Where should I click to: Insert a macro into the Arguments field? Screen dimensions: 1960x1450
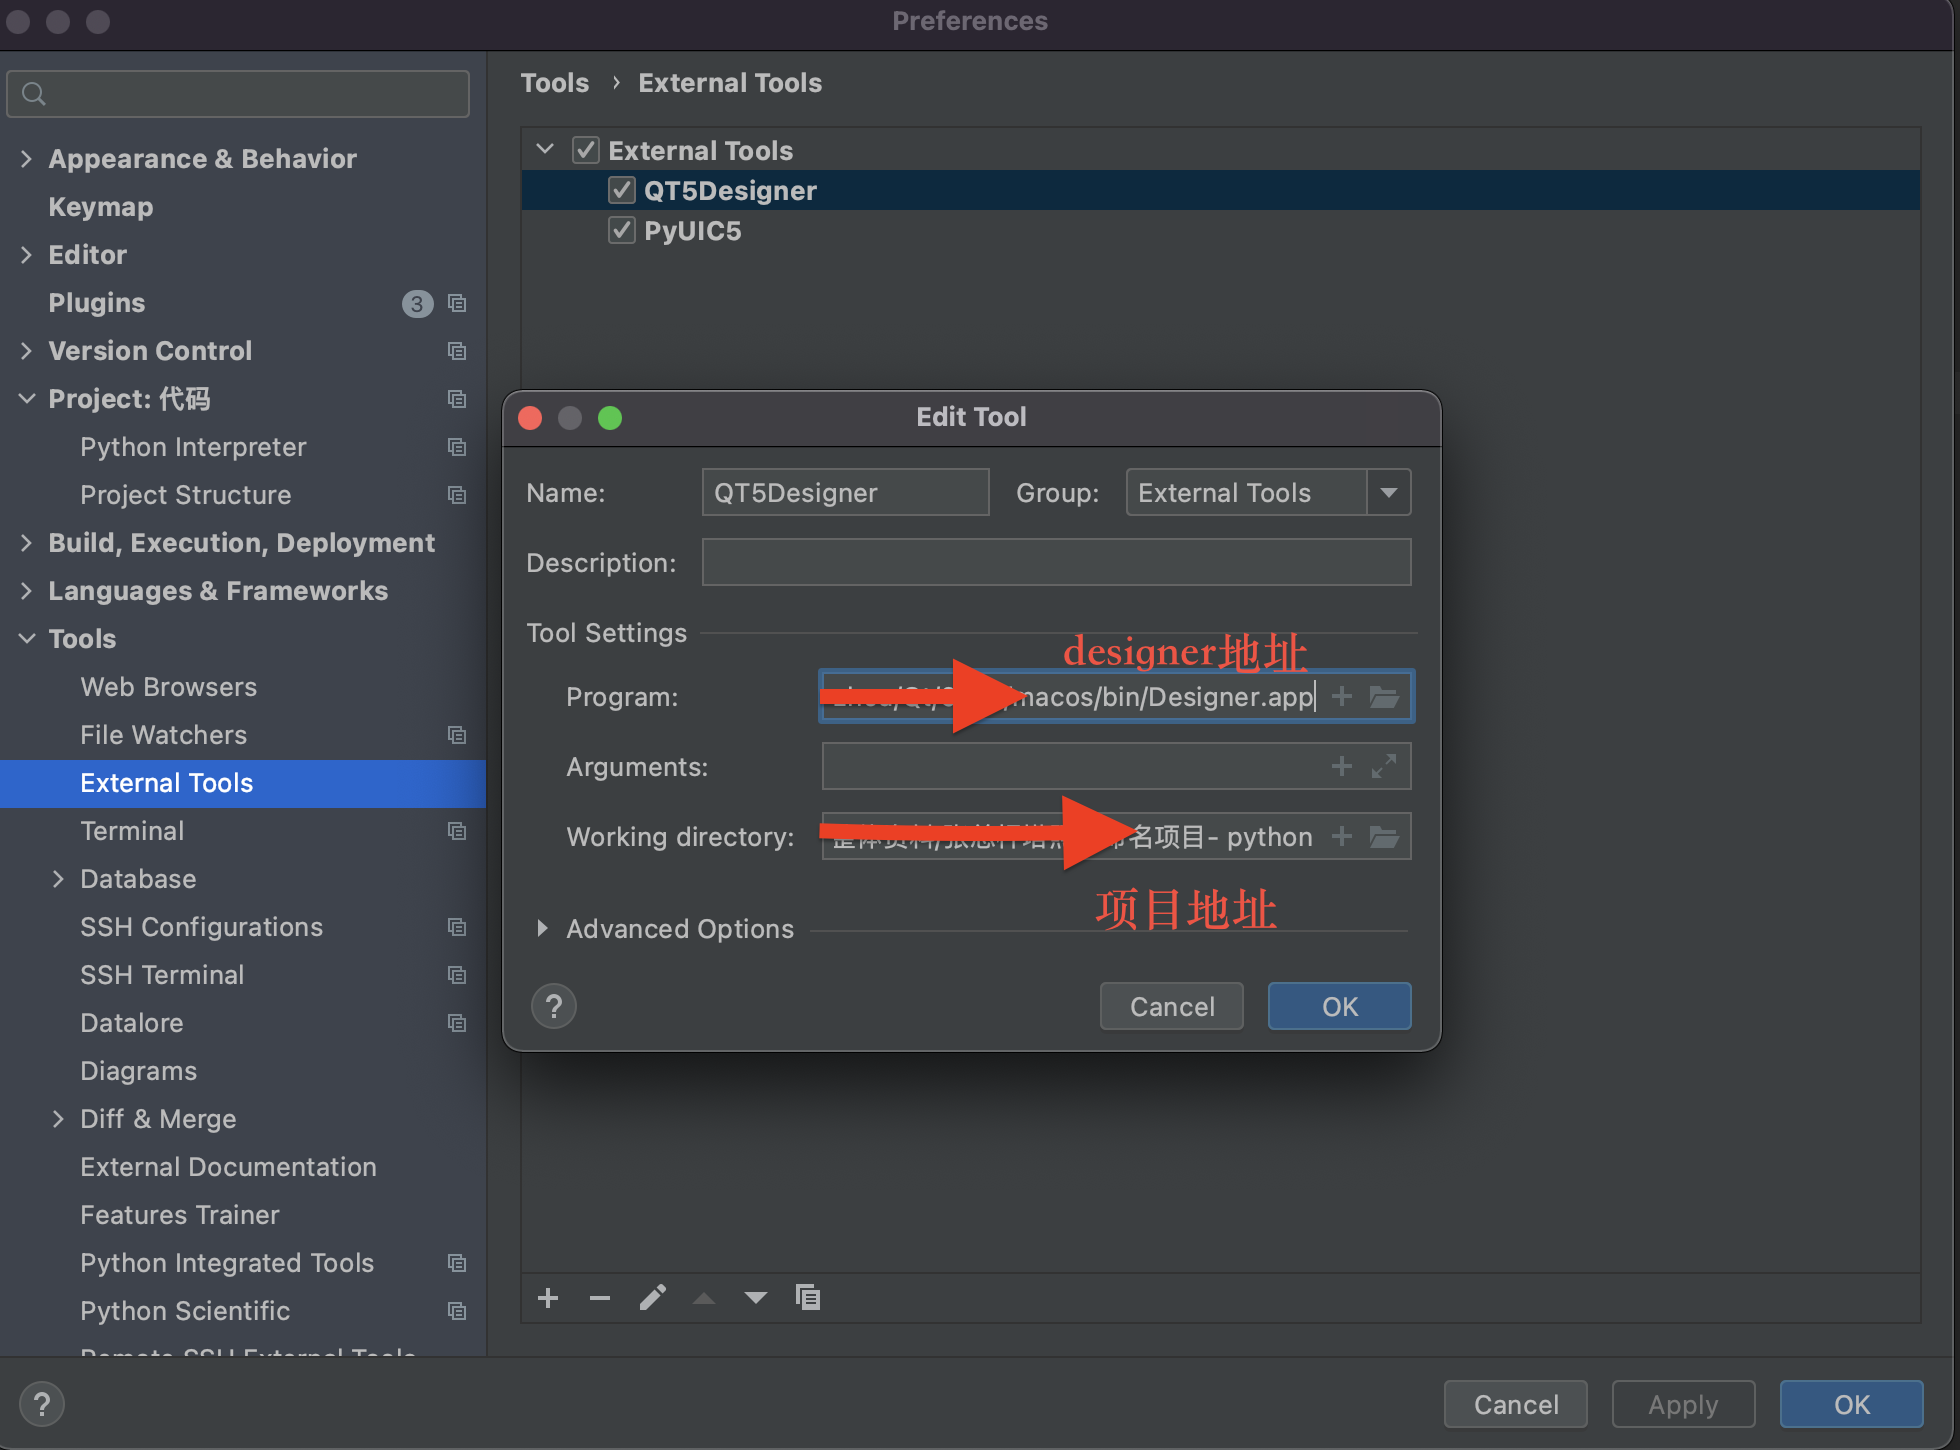coord(1342,766)
